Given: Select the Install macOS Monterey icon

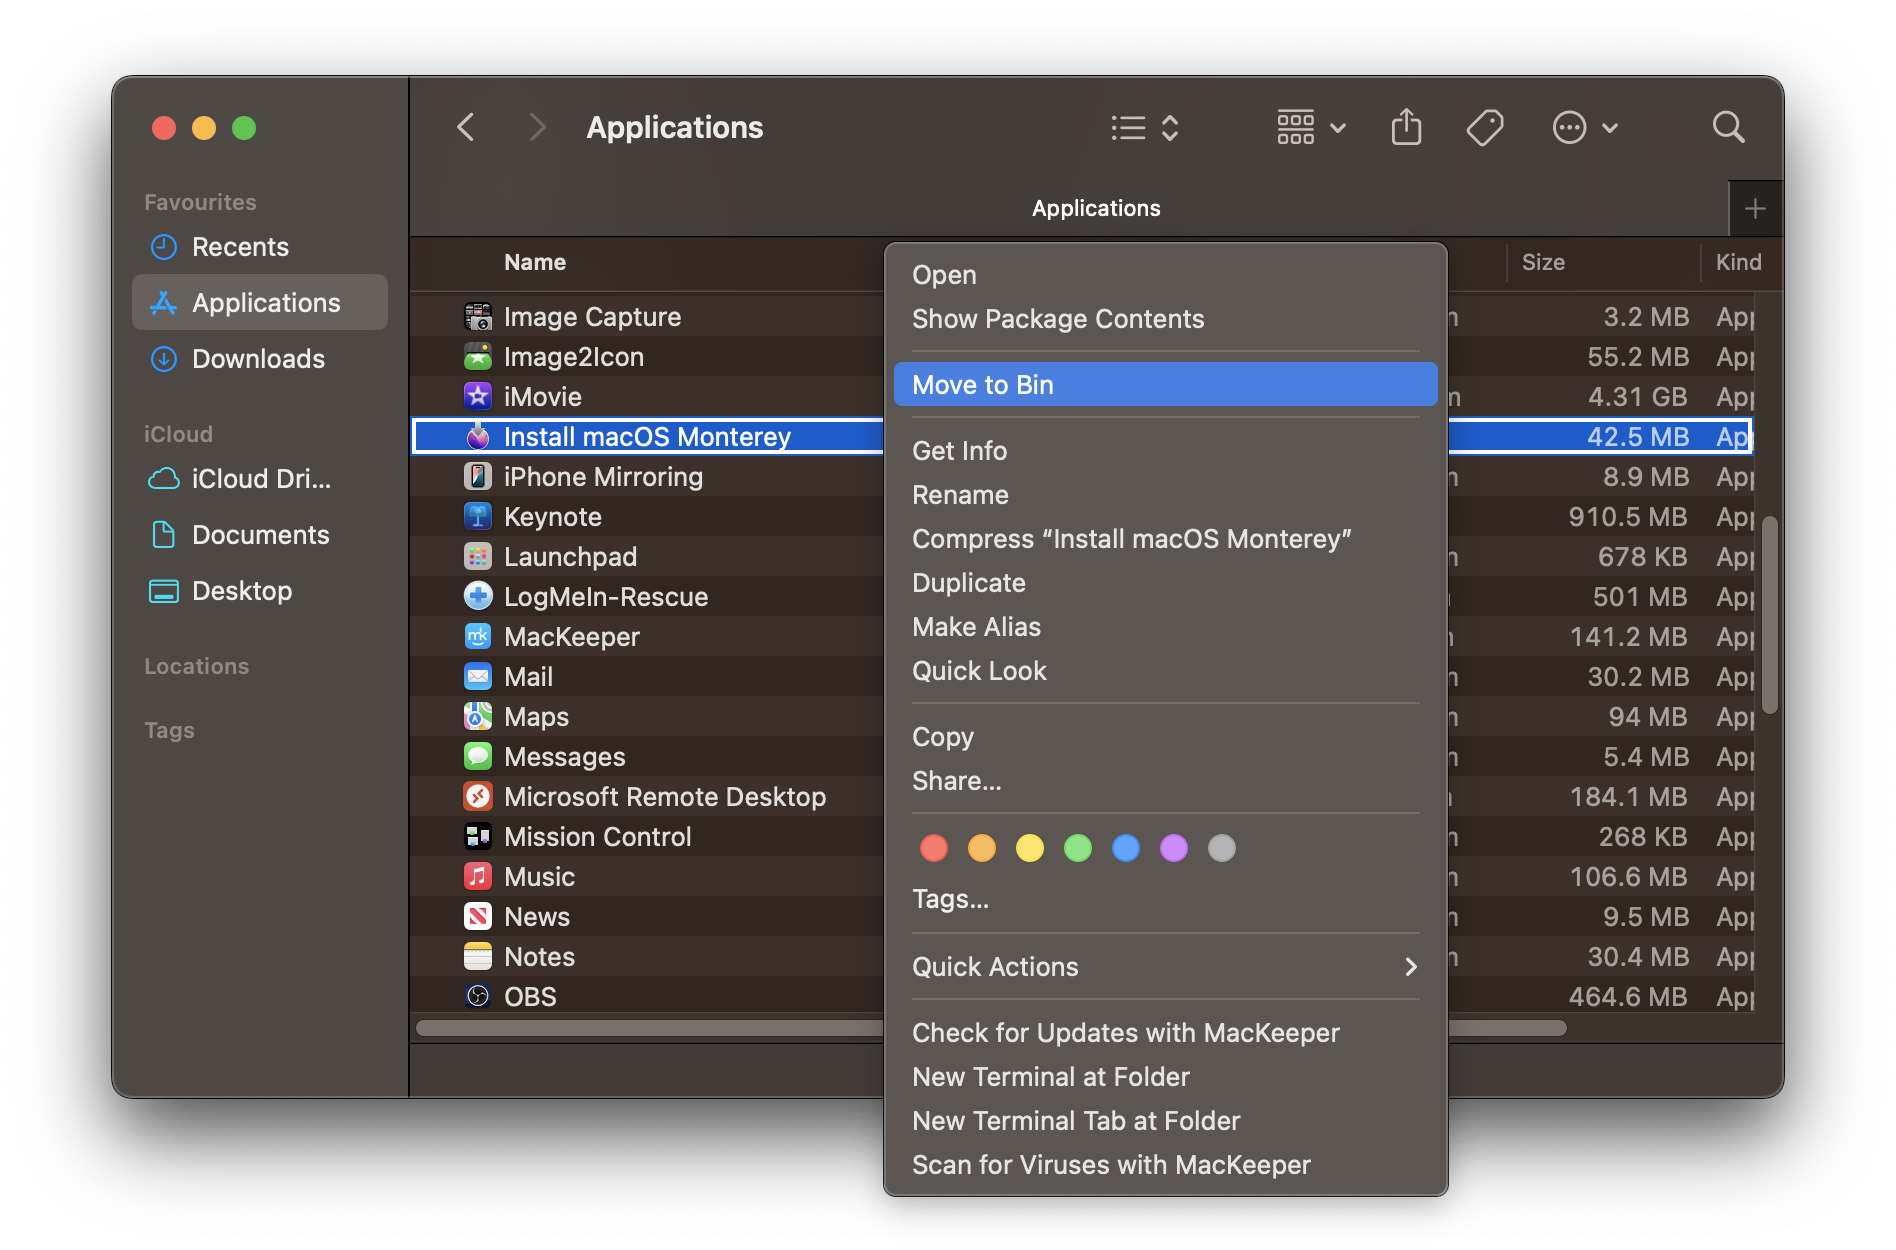Looking at the screenshot, I should pyautogui.click(x=478, y=437).
